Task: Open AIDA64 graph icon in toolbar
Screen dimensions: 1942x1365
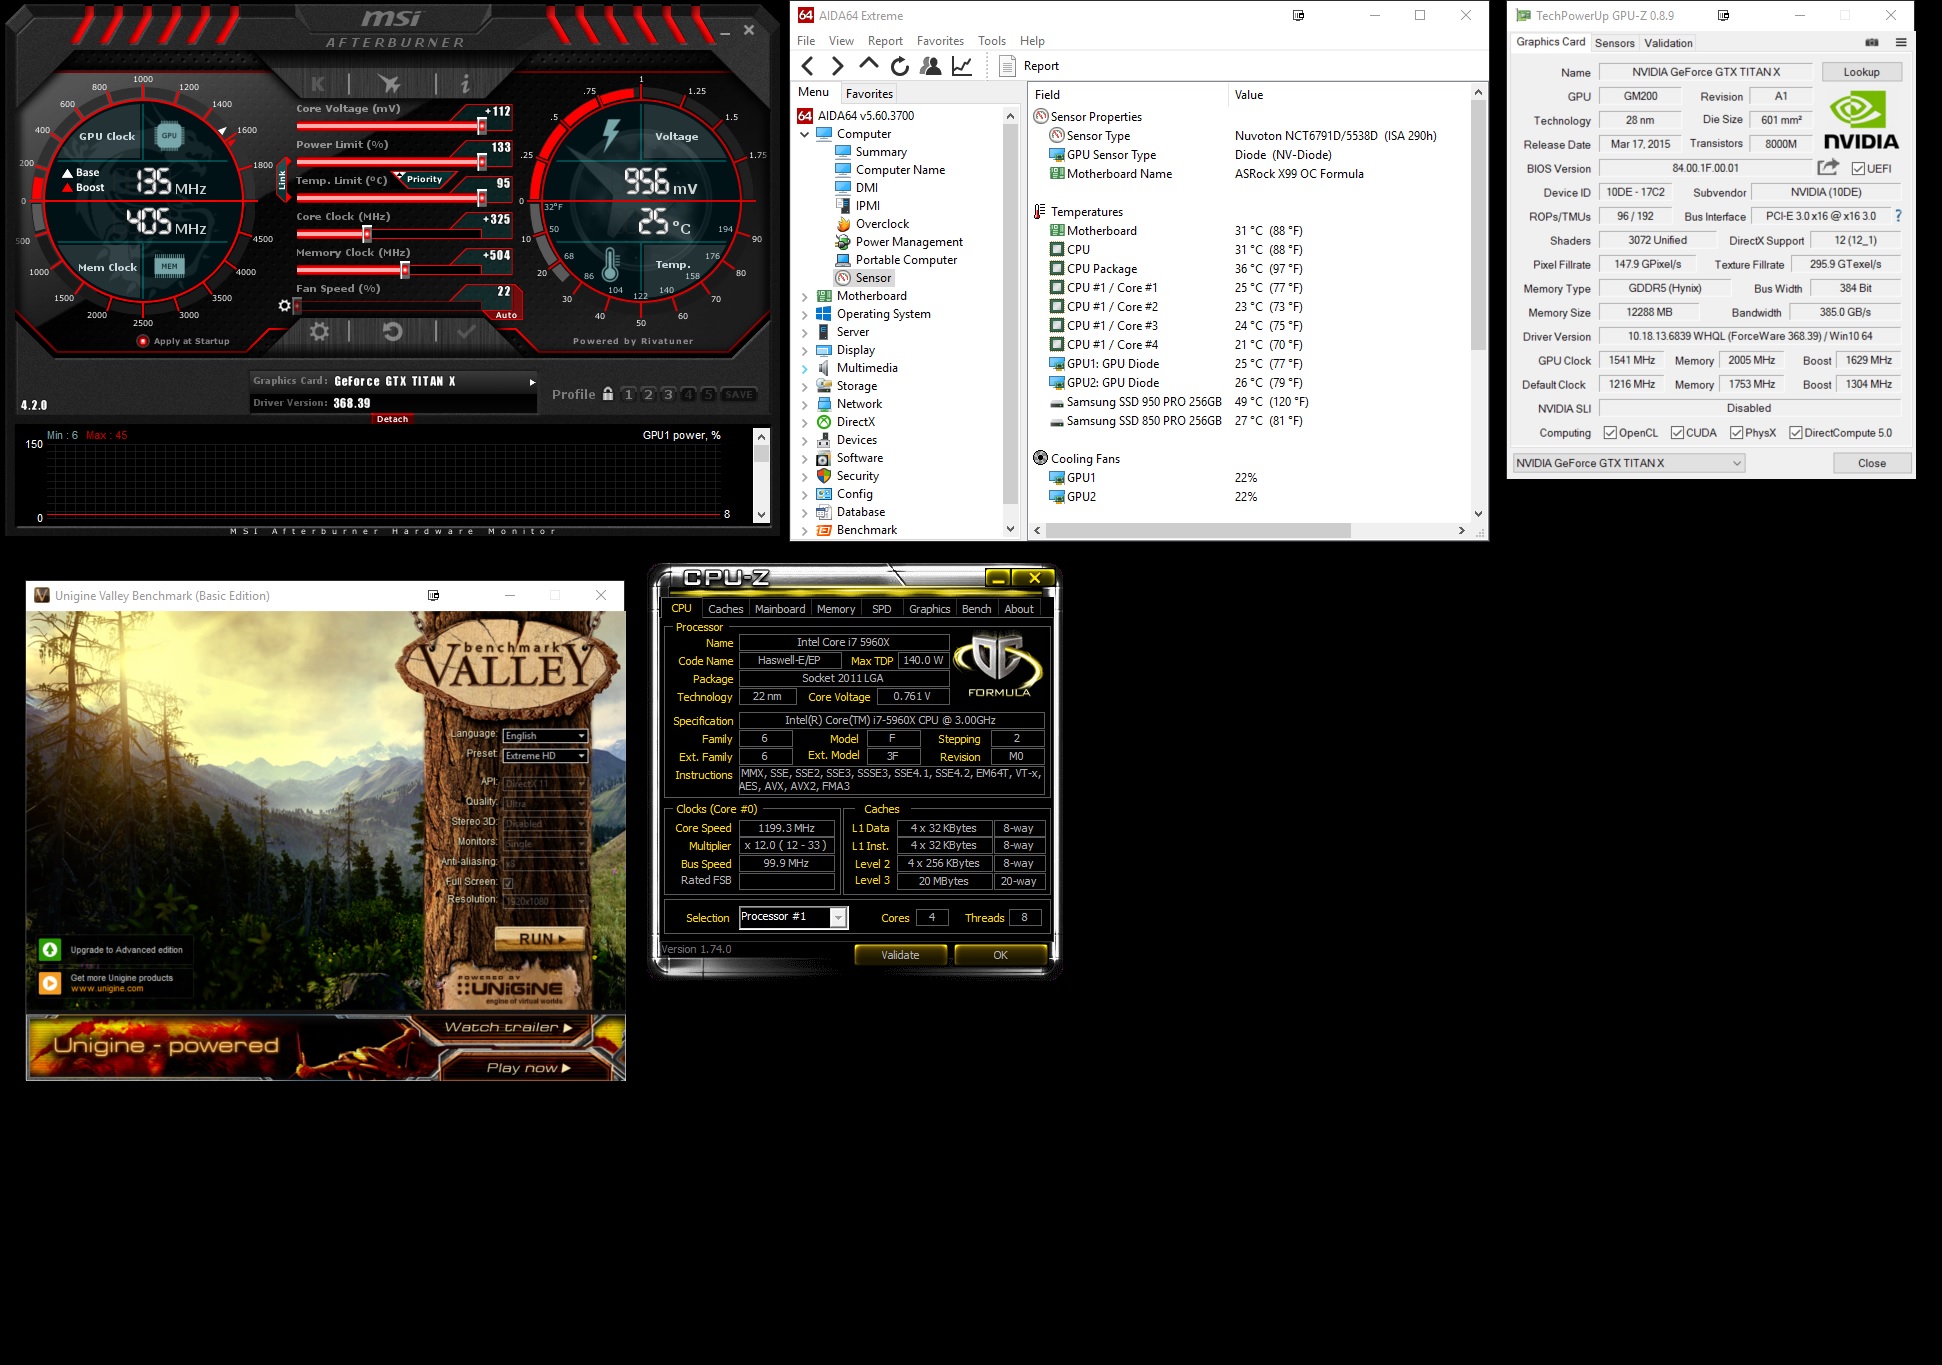Action: point(962,66)
